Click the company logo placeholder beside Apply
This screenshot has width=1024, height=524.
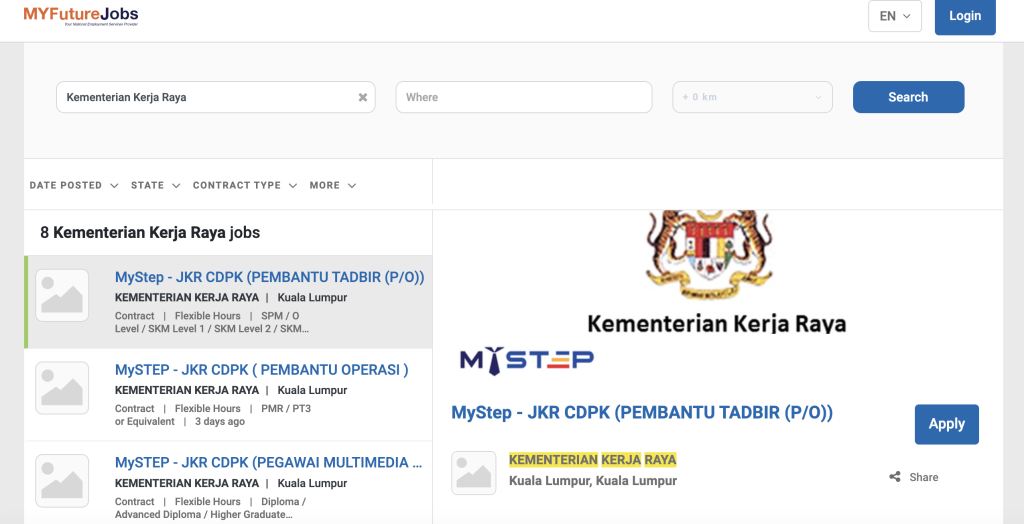click(x=474, y=473)
